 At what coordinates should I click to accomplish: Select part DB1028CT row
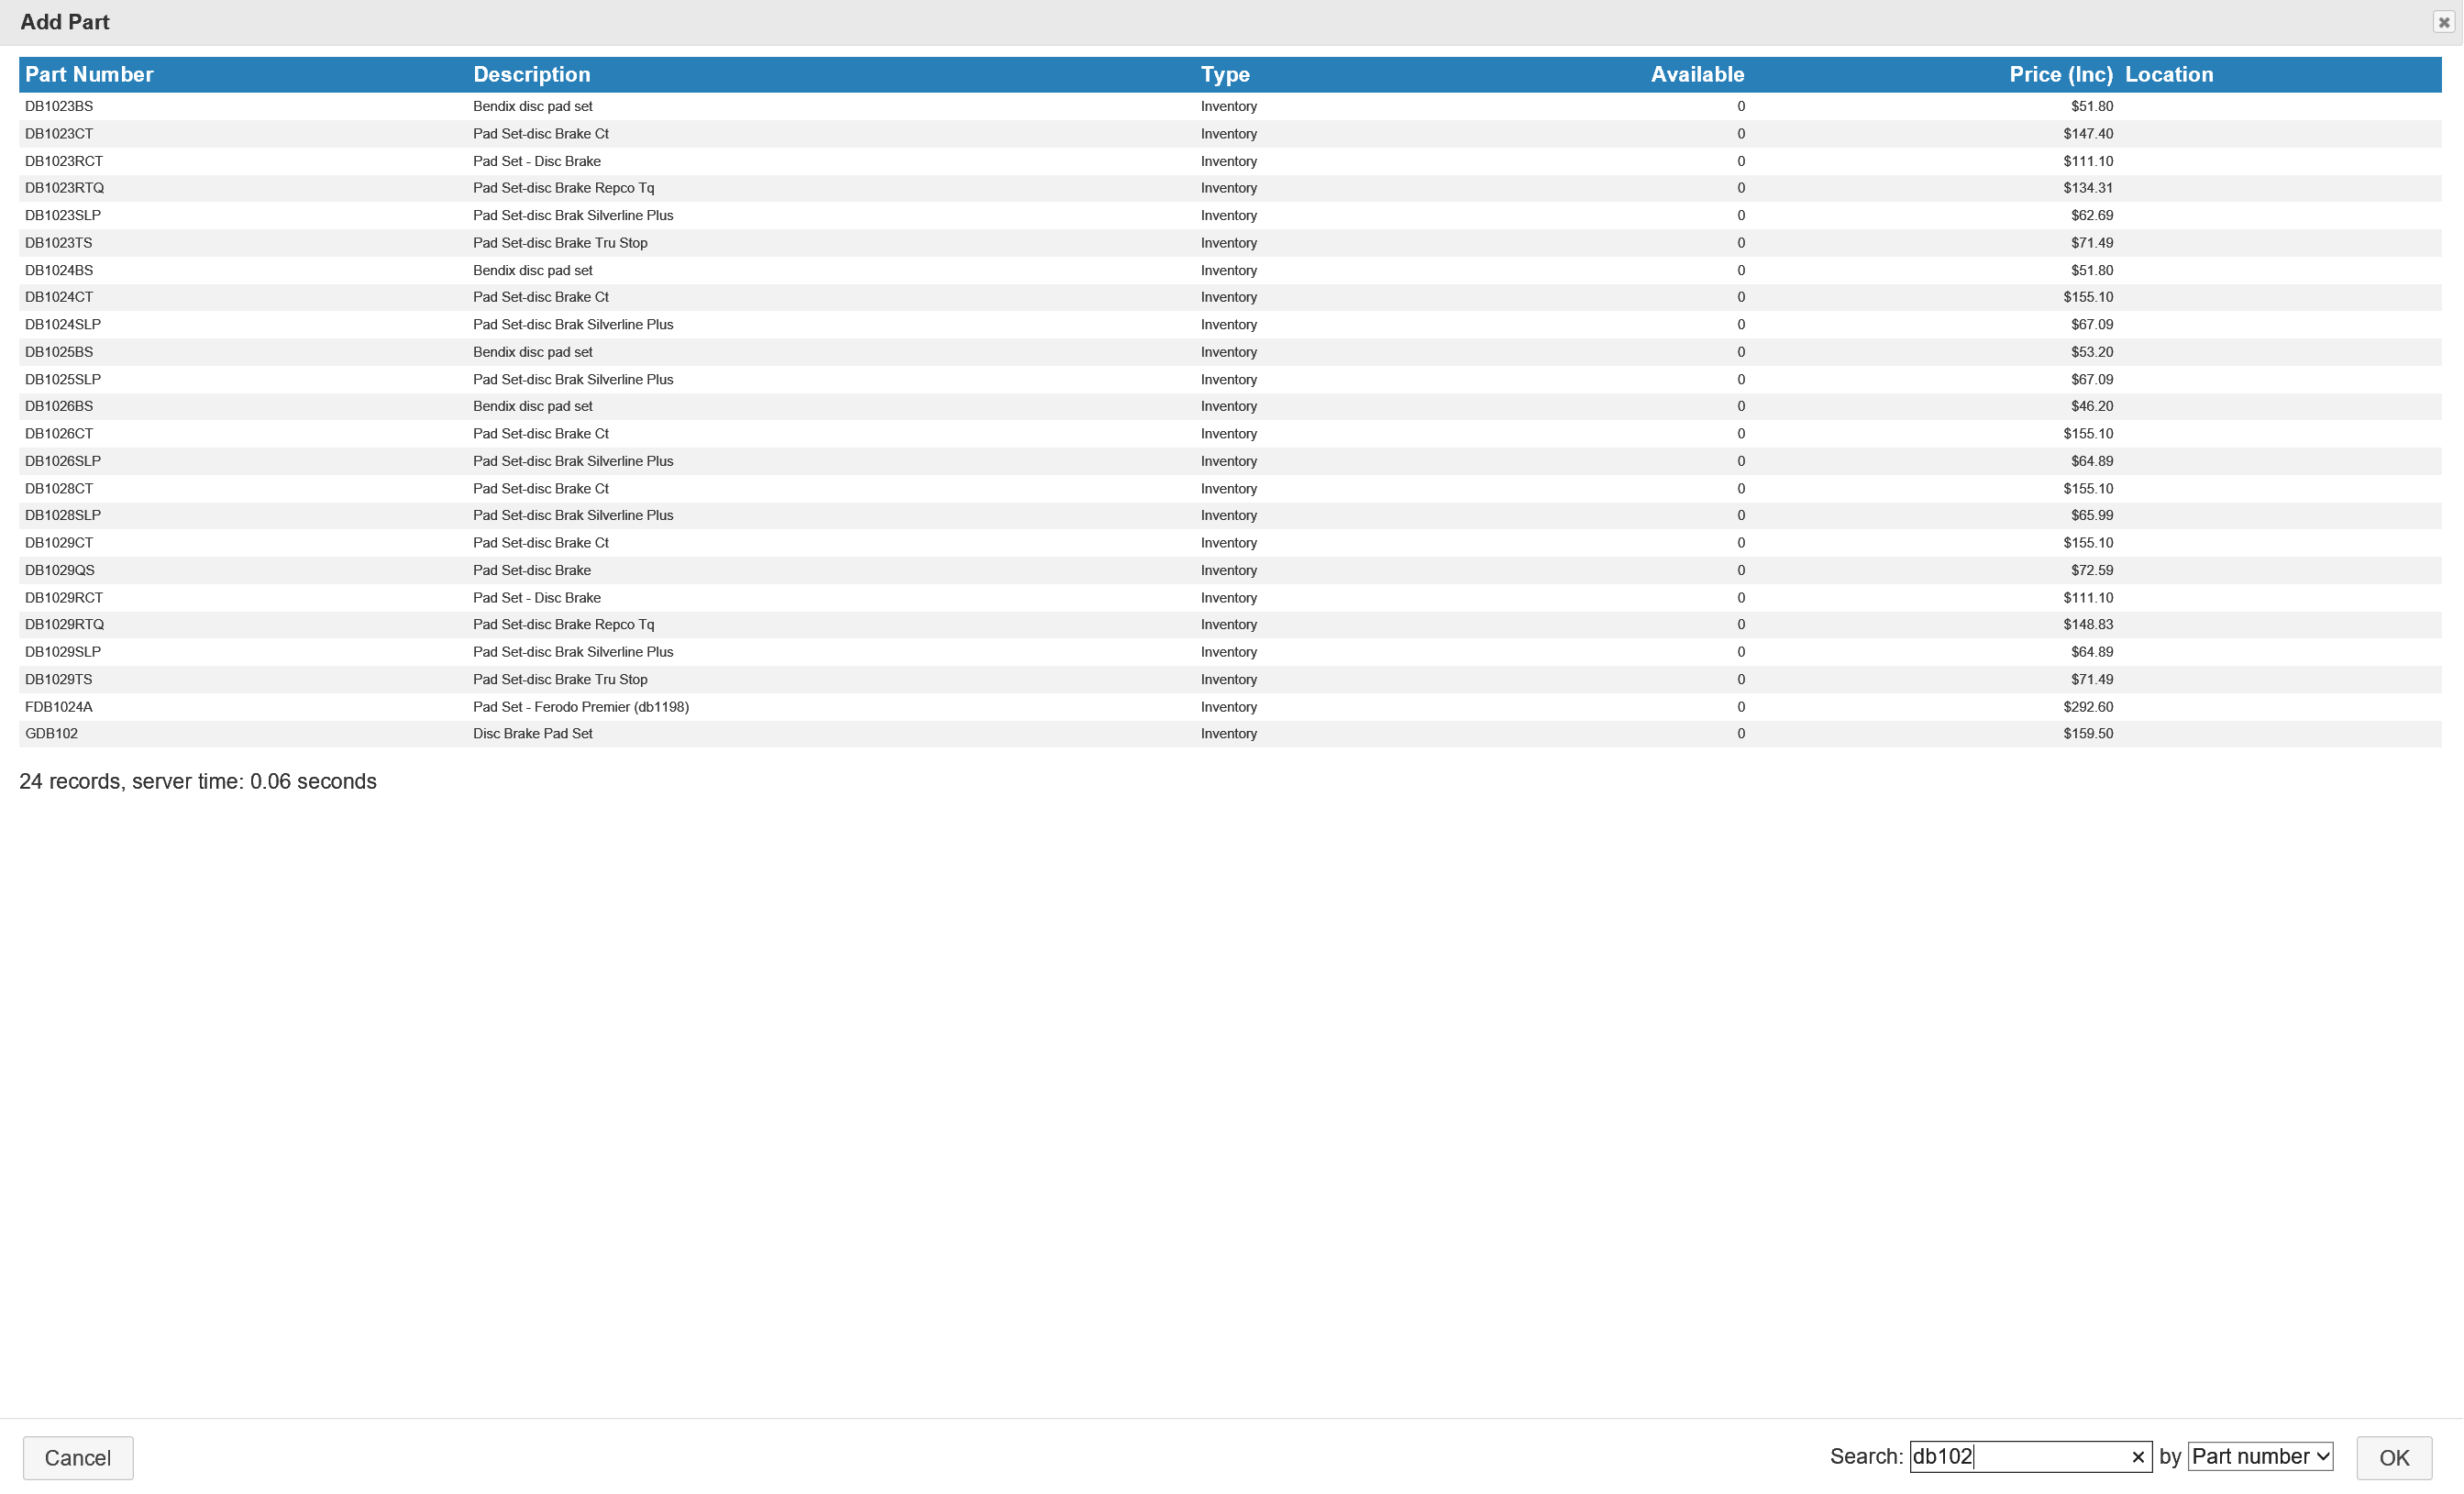[x=1230, y=488]
